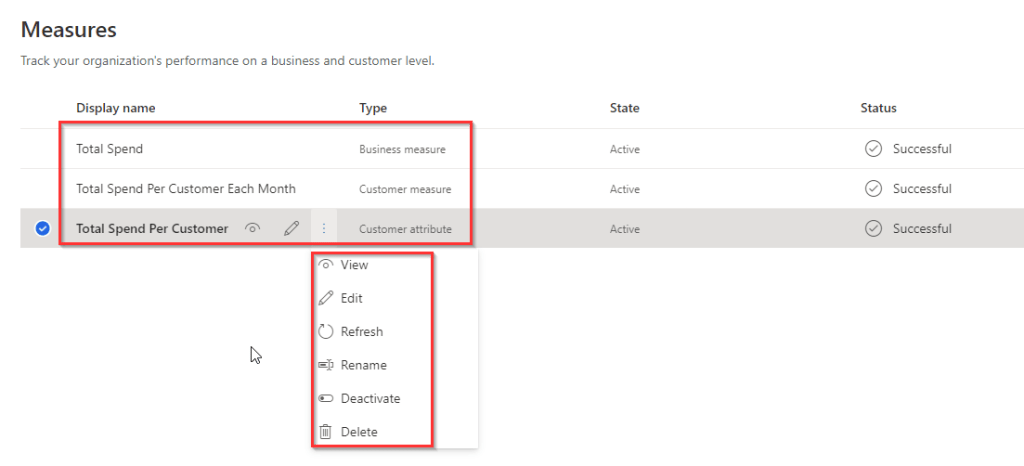Image resolution: width=1024 pixels, height=466 pixels.
Task: Select Refresh in the context menu
Action: [x=361, y=332]
